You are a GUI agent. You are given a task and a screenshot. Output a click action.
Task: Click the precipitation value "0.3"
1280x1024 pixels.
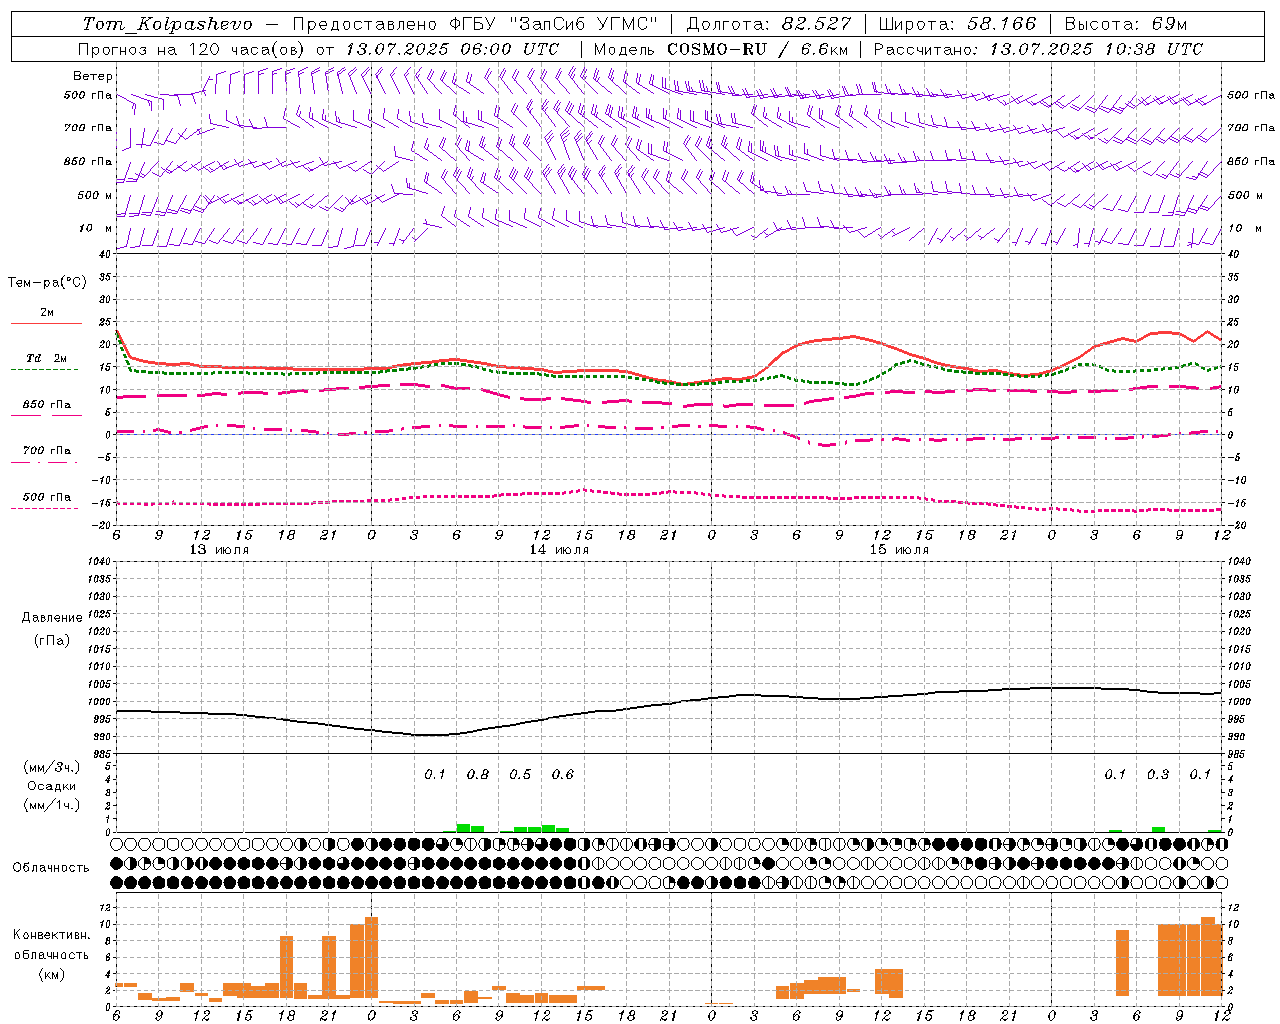(1158, 775)
